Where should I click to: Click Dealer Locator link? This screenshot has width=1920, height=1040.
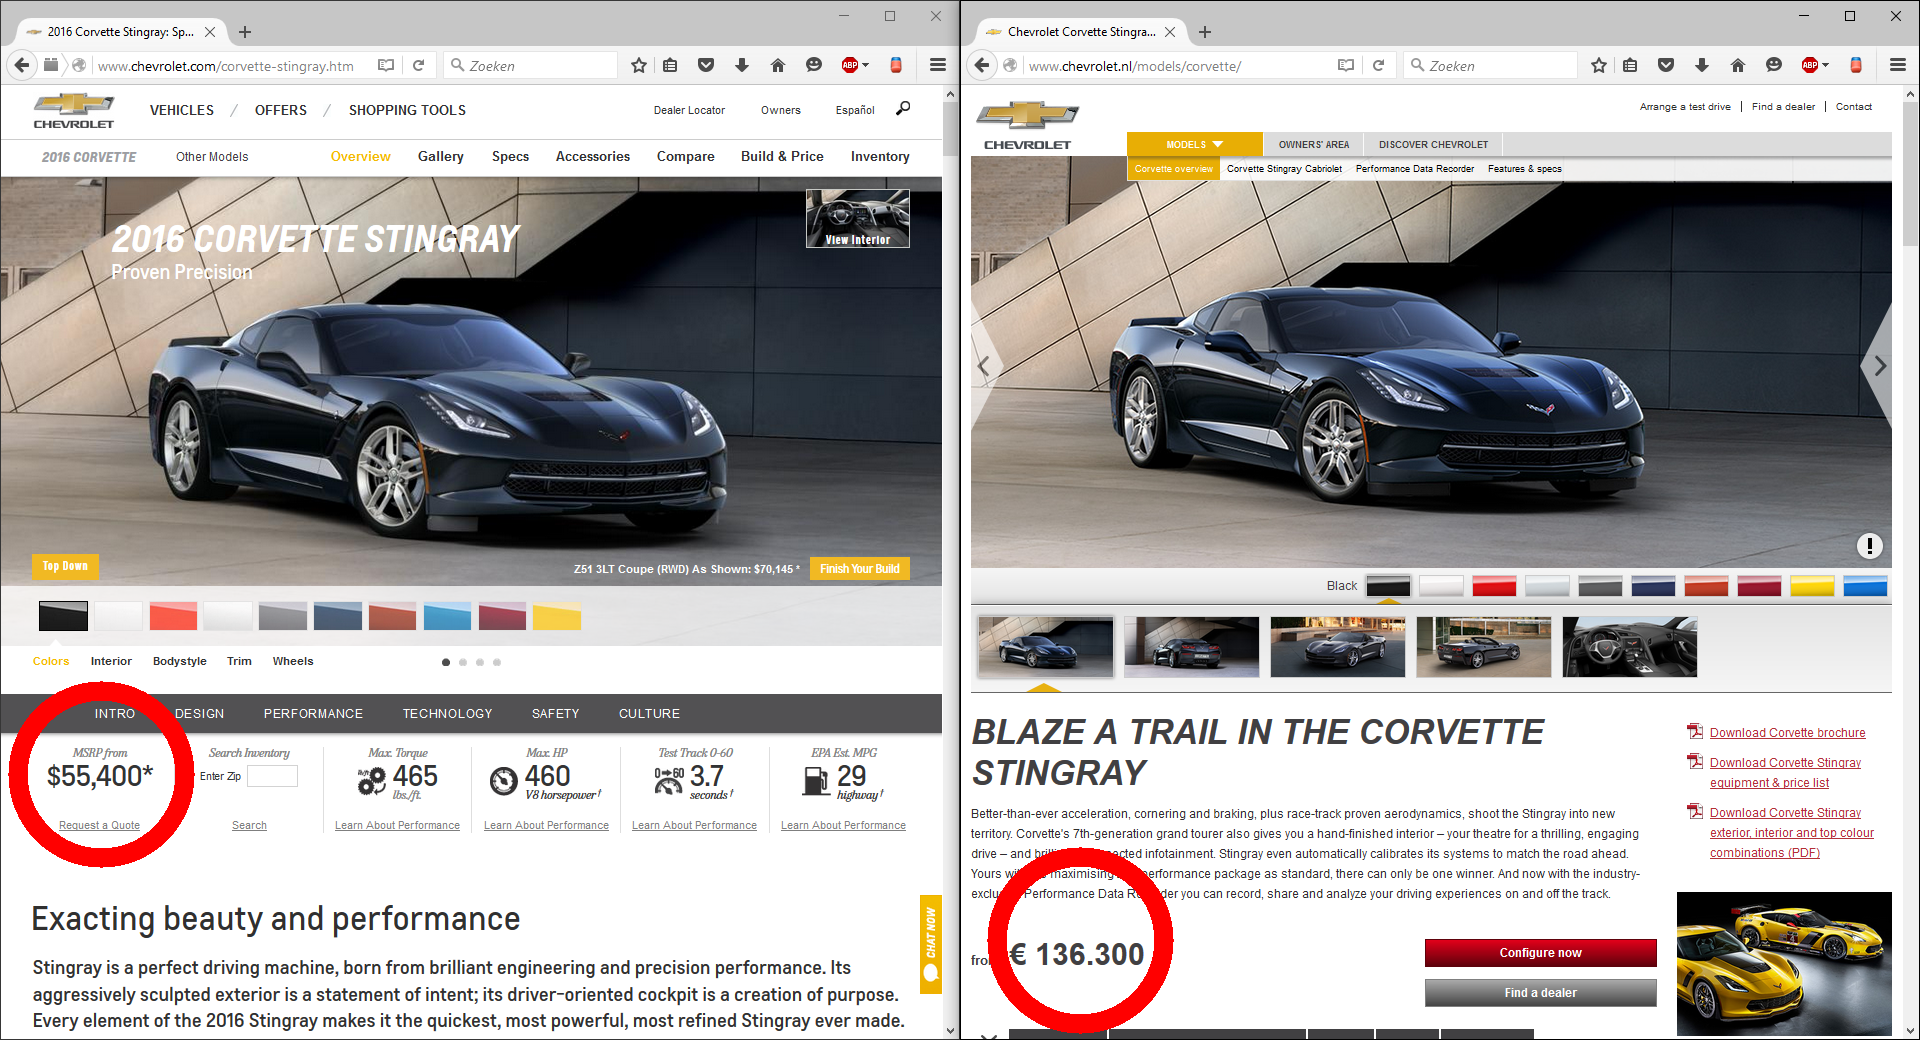point(689,110)
